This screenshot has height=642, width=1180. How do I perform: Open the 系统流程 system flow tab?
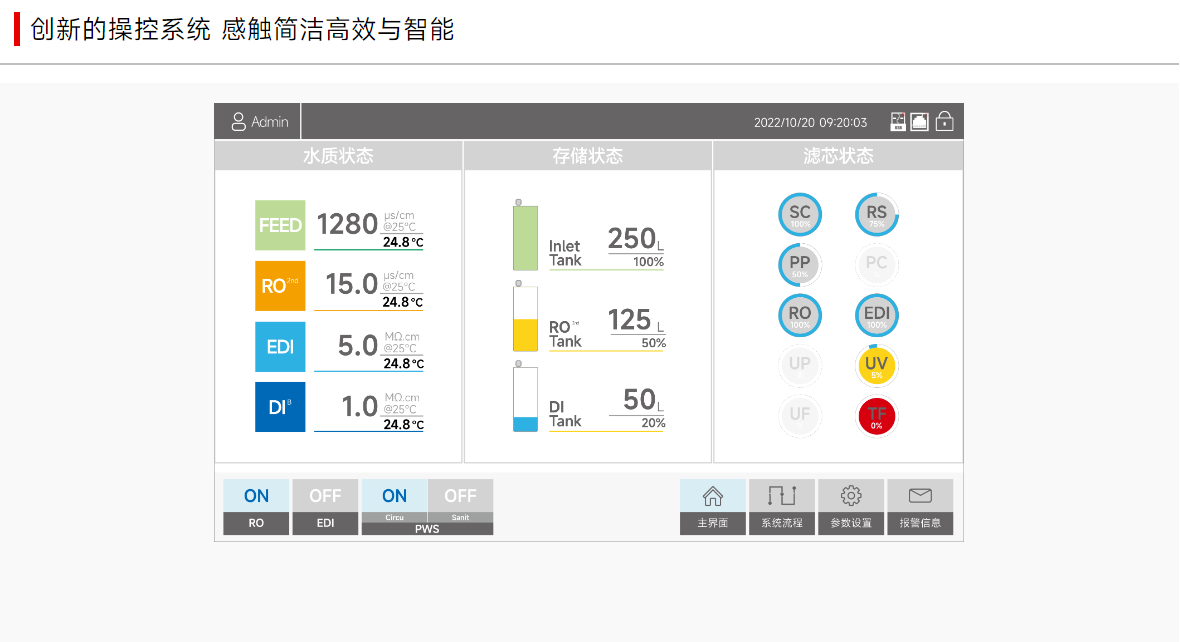(x=781, y=506)
